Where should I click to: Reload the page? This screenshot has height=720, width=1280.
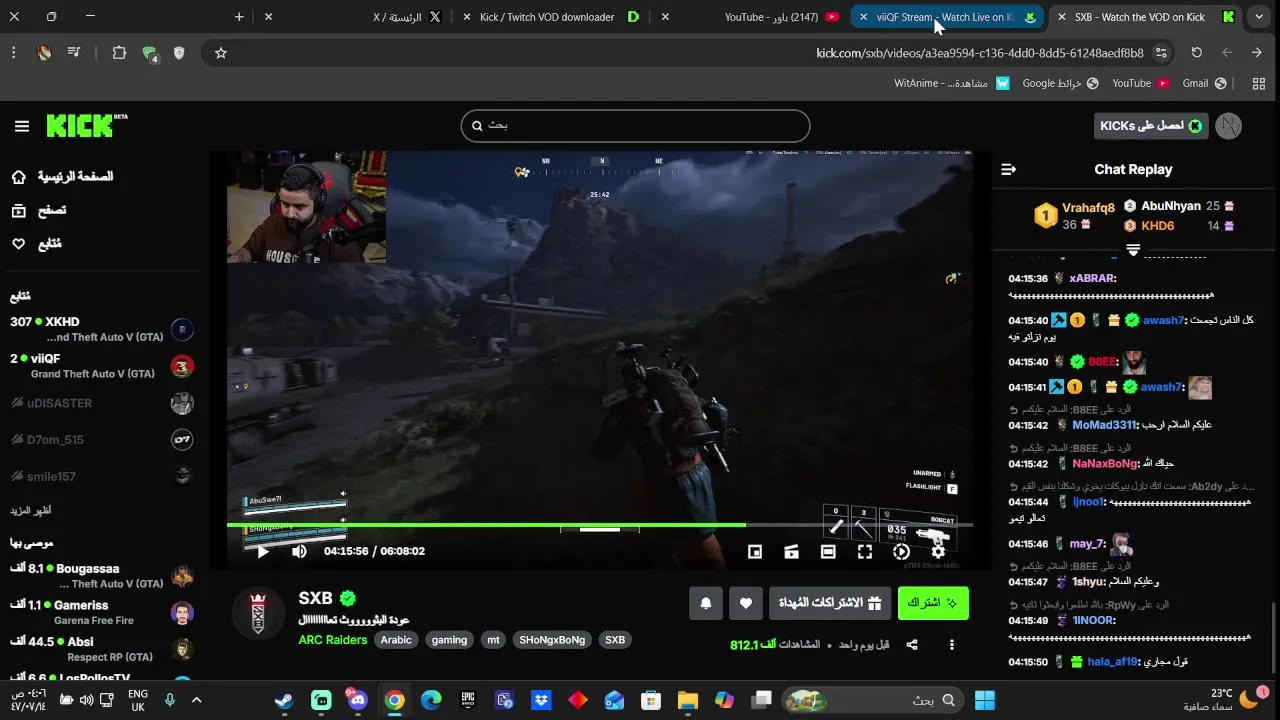click(1196, 53)
